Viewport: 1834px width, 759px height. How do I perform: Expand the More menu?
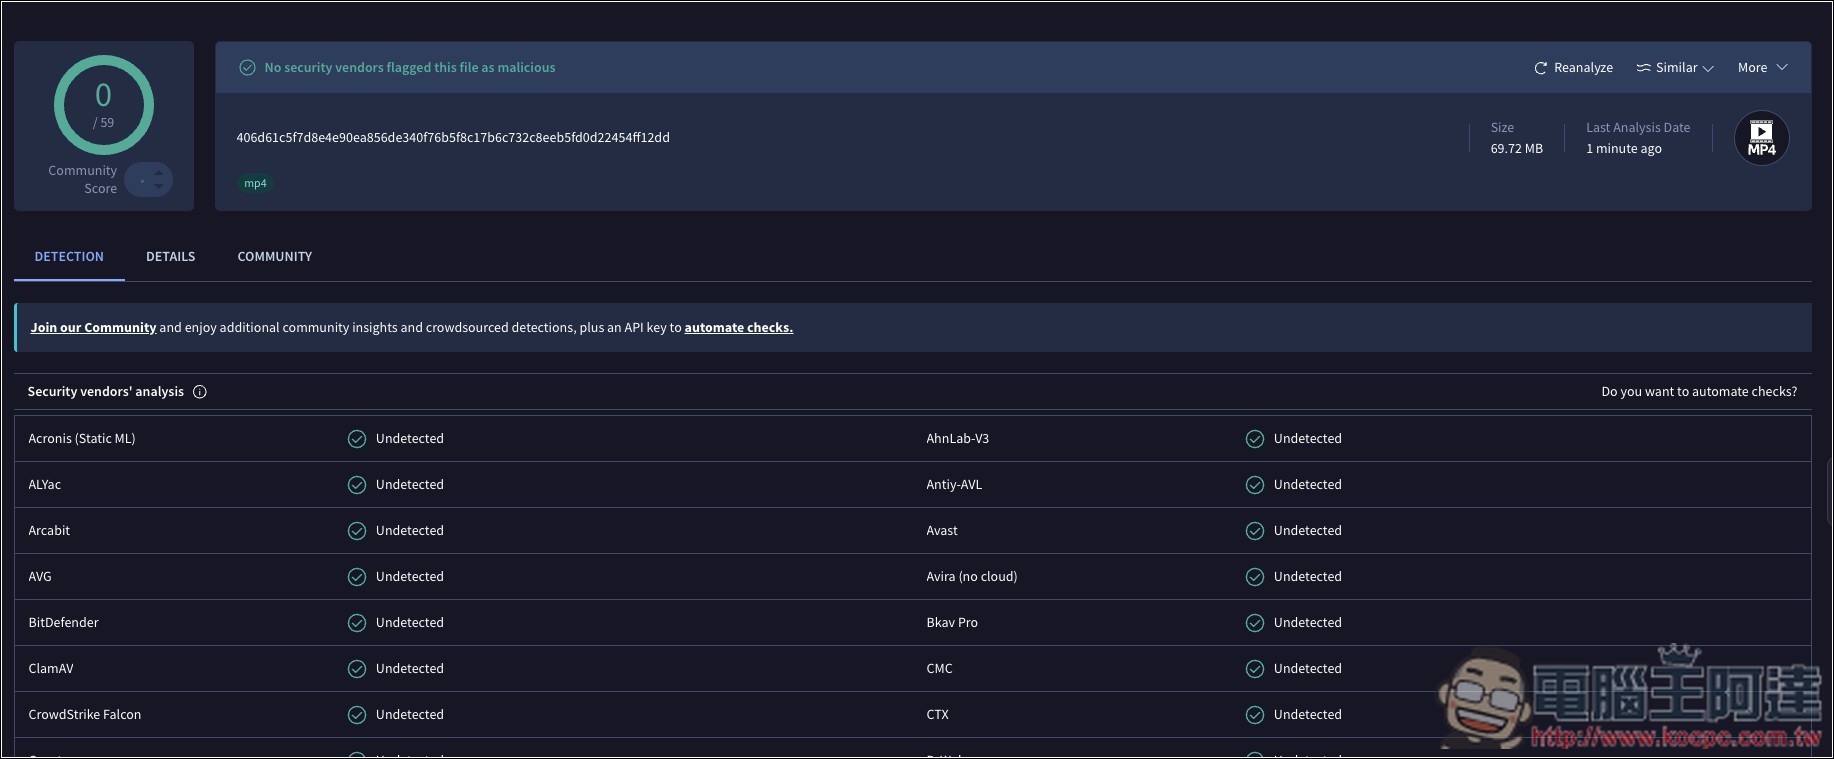point(1763,68)
